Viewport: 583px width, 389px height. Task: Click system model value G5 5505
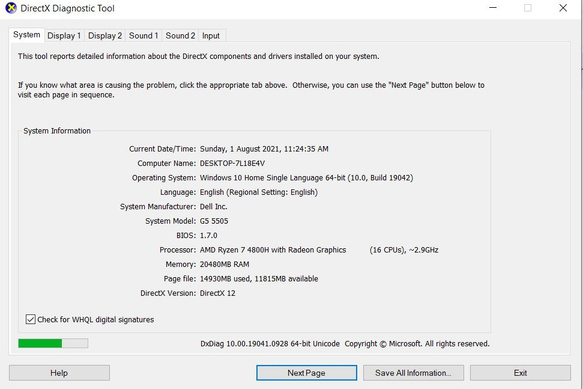214,221
